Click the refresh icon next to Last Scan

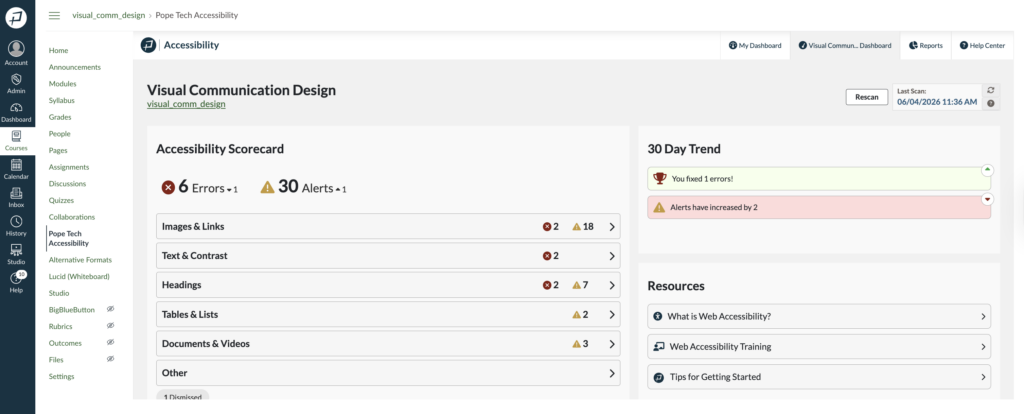991,90
